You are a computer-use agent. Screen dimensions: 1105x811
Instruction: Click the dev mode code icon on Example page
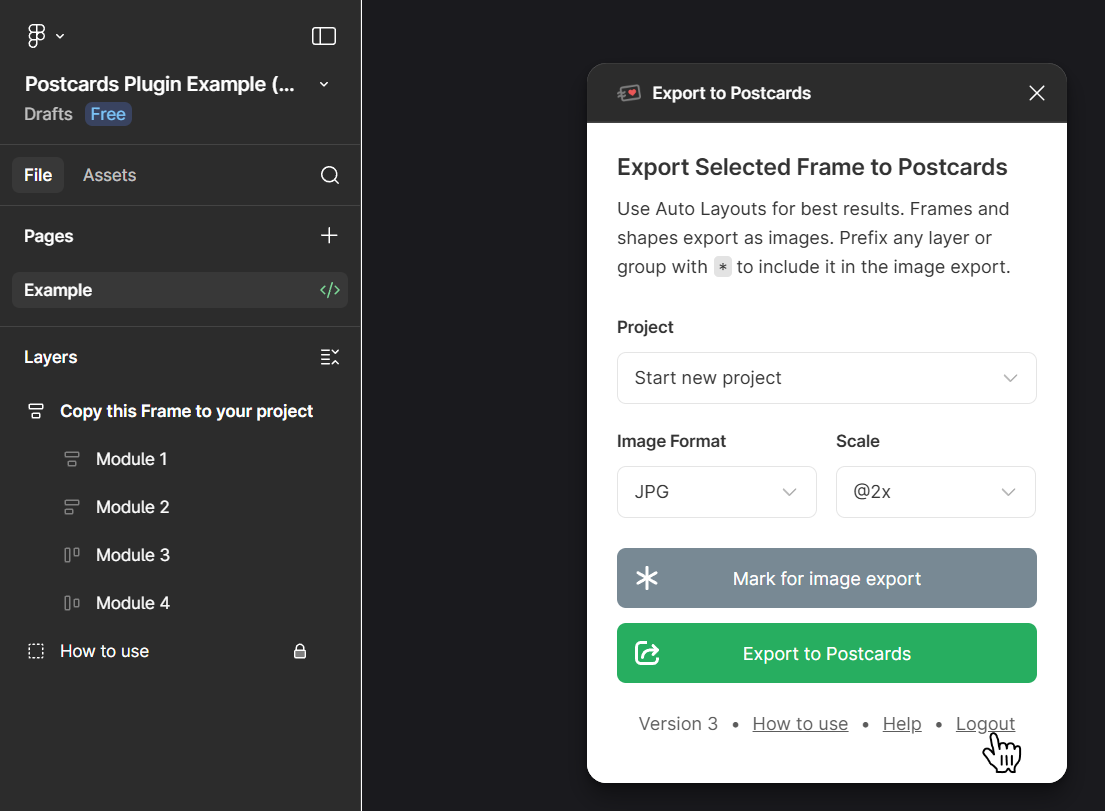pos(329,290)
